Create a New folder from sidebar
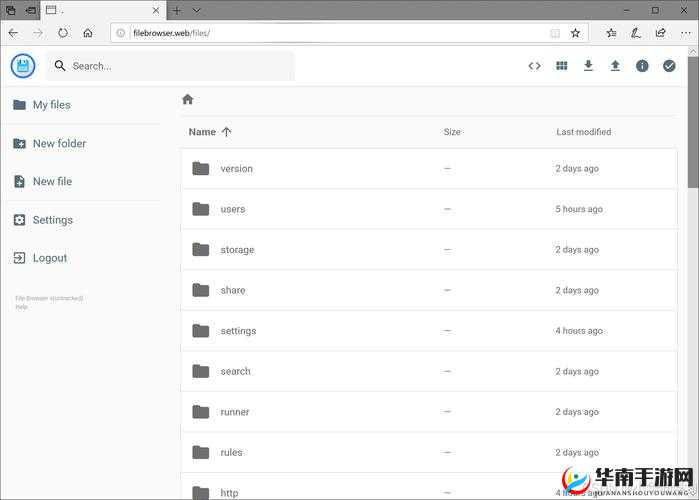 point(59,143)
